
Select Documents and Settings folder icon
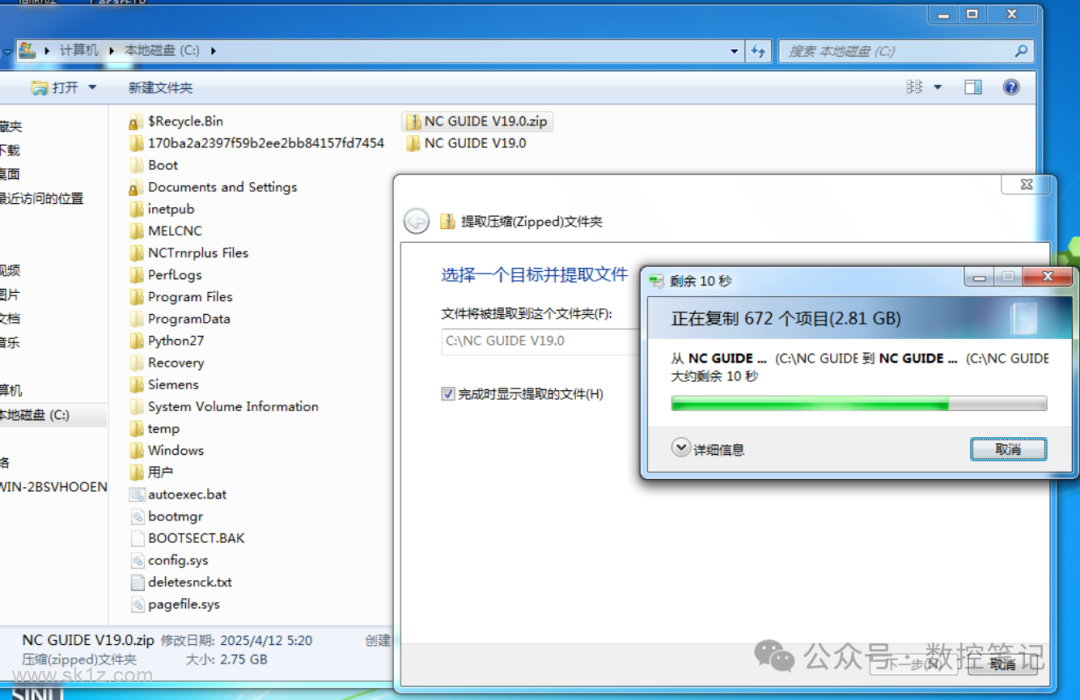[135, 187]
